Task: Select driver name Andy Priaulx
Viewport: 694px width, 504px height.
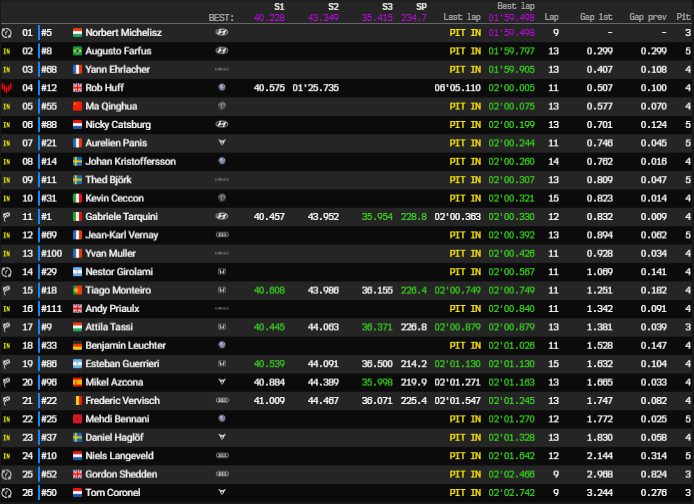Action: (x=112, y=308)
